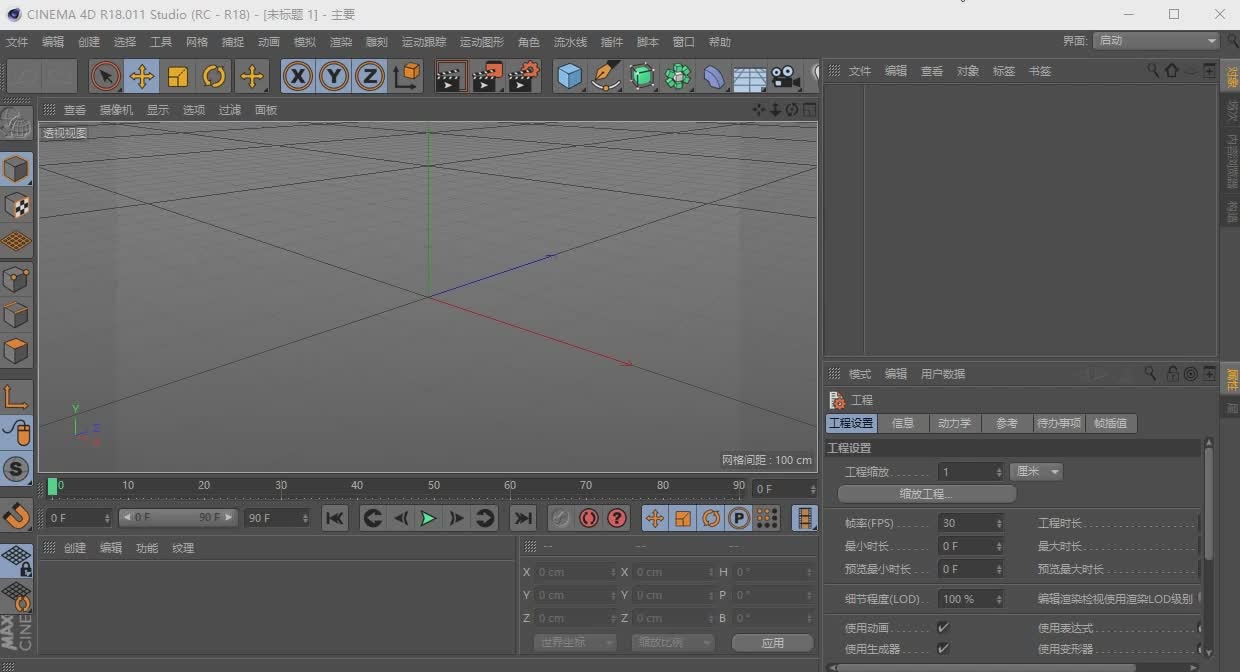Toggle the X axis lock
The height and width of the screenshot is (672, 1240).
pyautogui.click(x=297, y=76)
